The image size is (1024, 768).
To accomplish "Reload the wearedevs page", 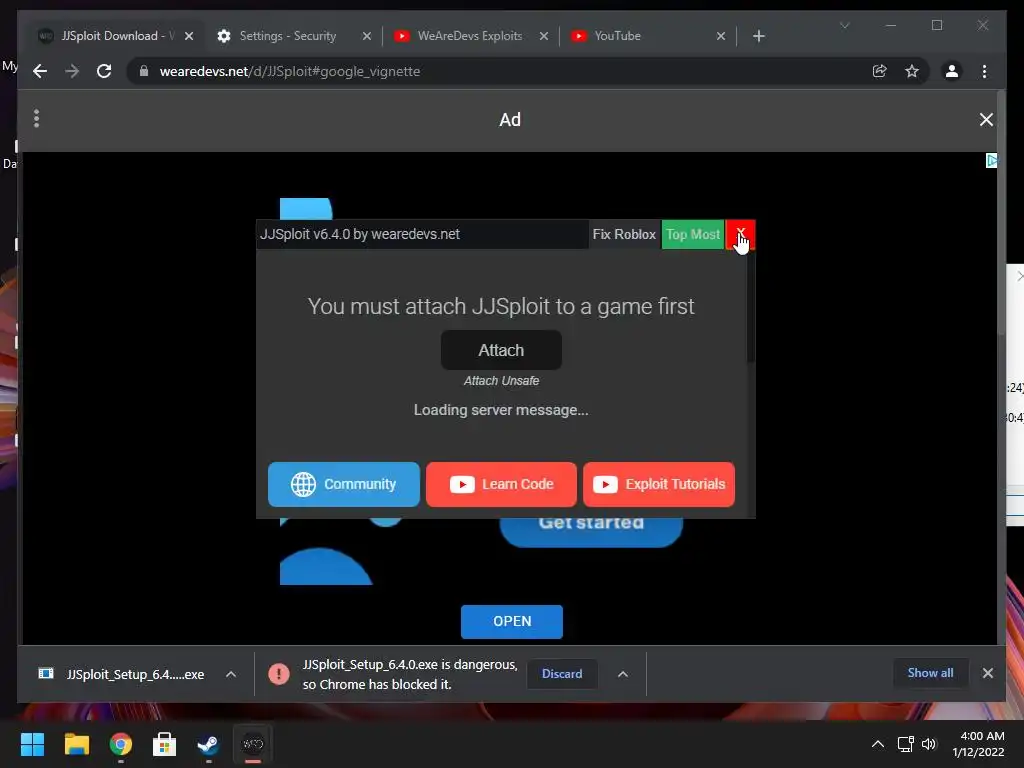I will coord(104,71).
